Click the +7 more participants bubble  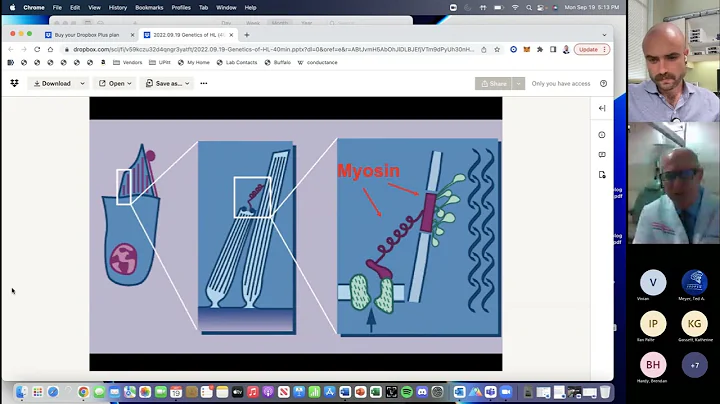[x=694, y=365]
